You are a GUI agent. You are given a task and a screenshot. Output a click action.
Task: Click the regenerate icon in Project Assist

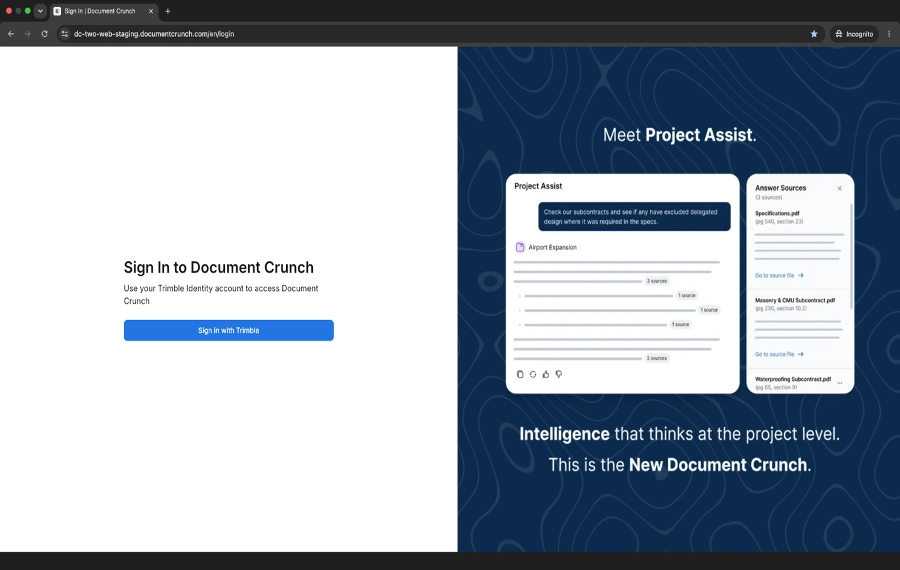pos(533,374)
